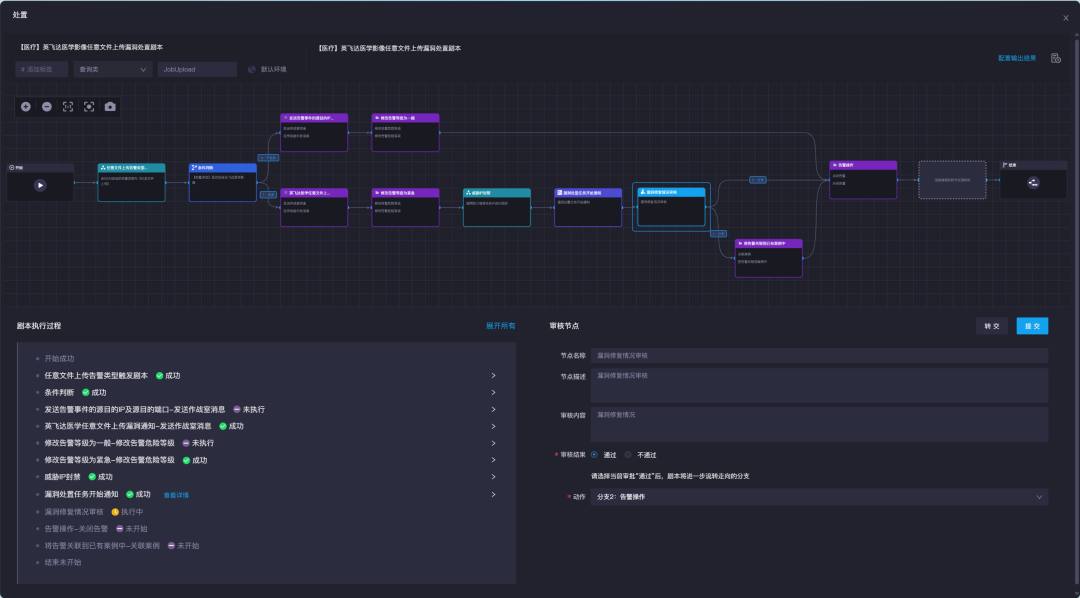Click the 默认环境 globe icon
Screen dimensions: 1080x598
(251, 70)
